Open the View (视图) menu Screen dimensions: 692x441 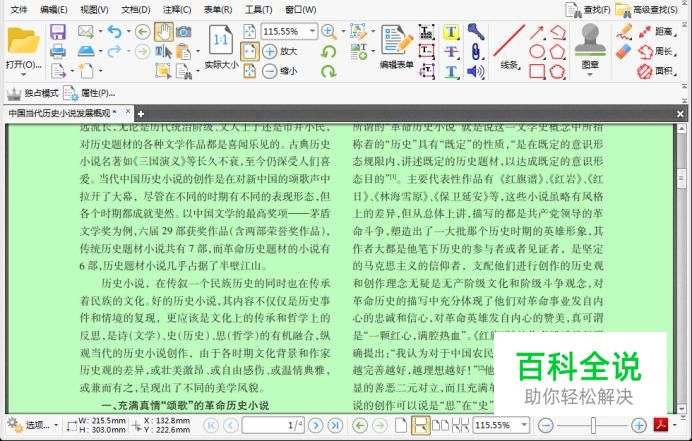point(94,9)
